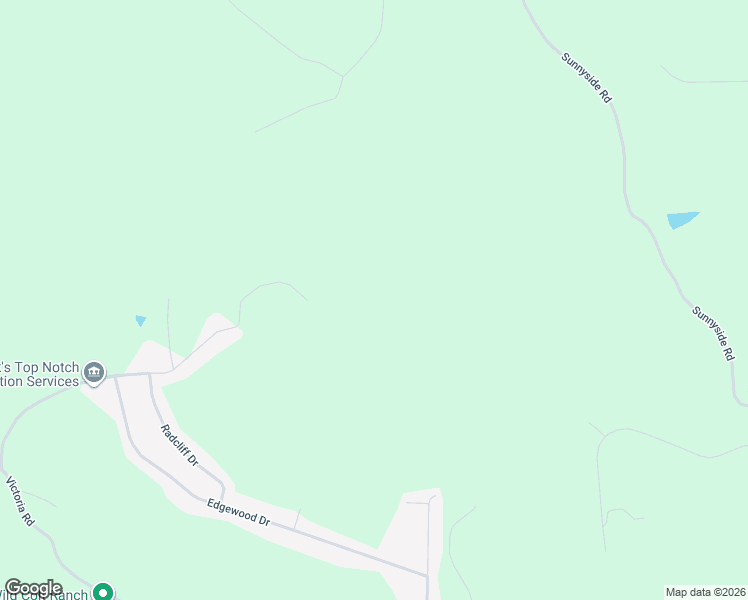Select the lower Sunnyside Rd label
Screen dimensions: 748x600
click(713, 333)
